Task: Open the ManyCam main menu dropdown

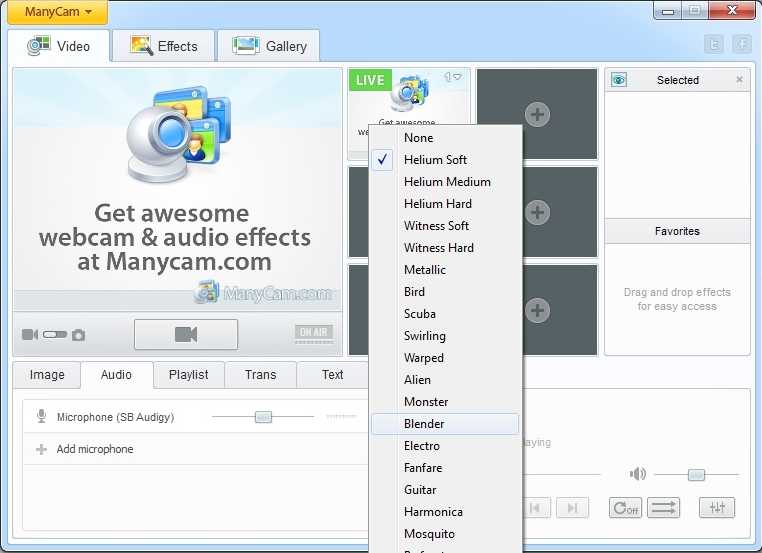Action: pyautogui.click(x=58, y=12)
